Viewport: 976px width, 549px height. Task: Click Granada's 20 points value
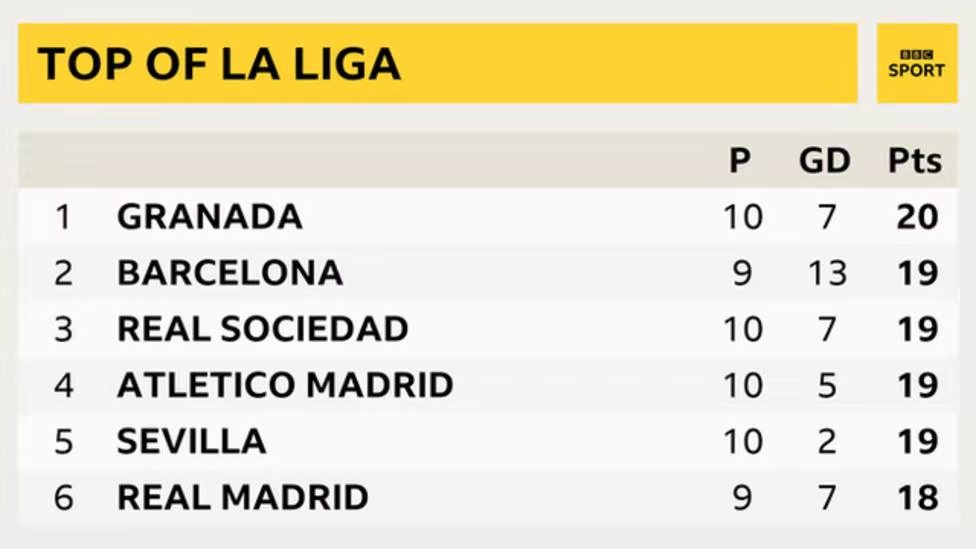click(917, 216)
